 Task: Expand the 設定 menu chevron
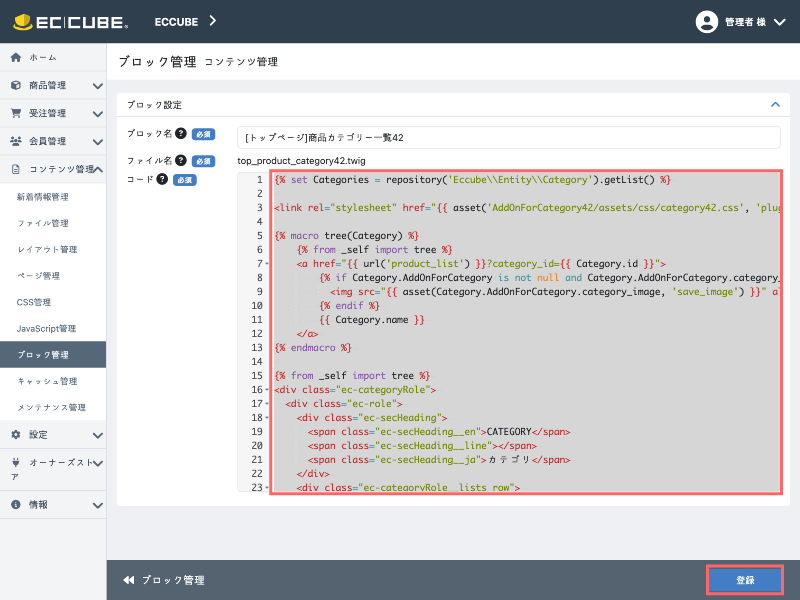tap(97, 435)
